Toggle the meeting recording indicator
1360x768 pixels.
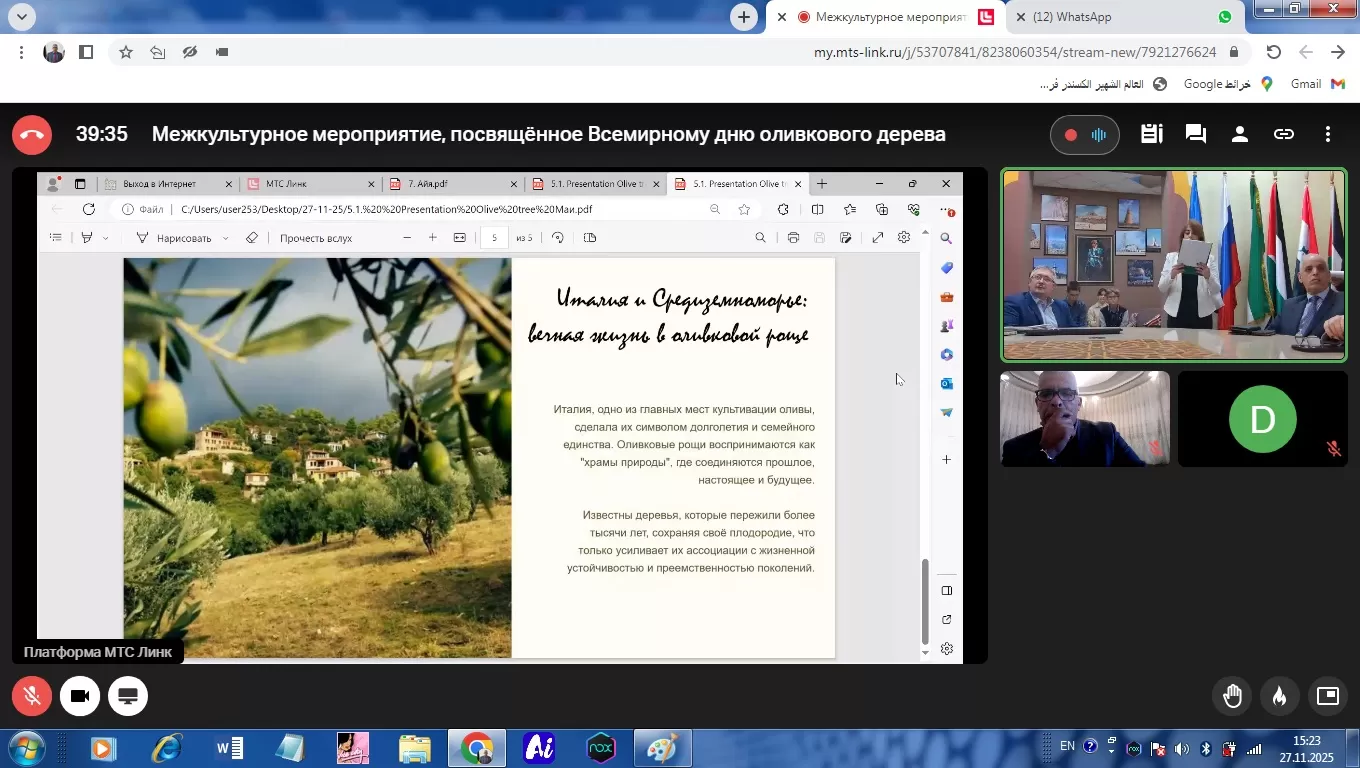point(1085,135)
